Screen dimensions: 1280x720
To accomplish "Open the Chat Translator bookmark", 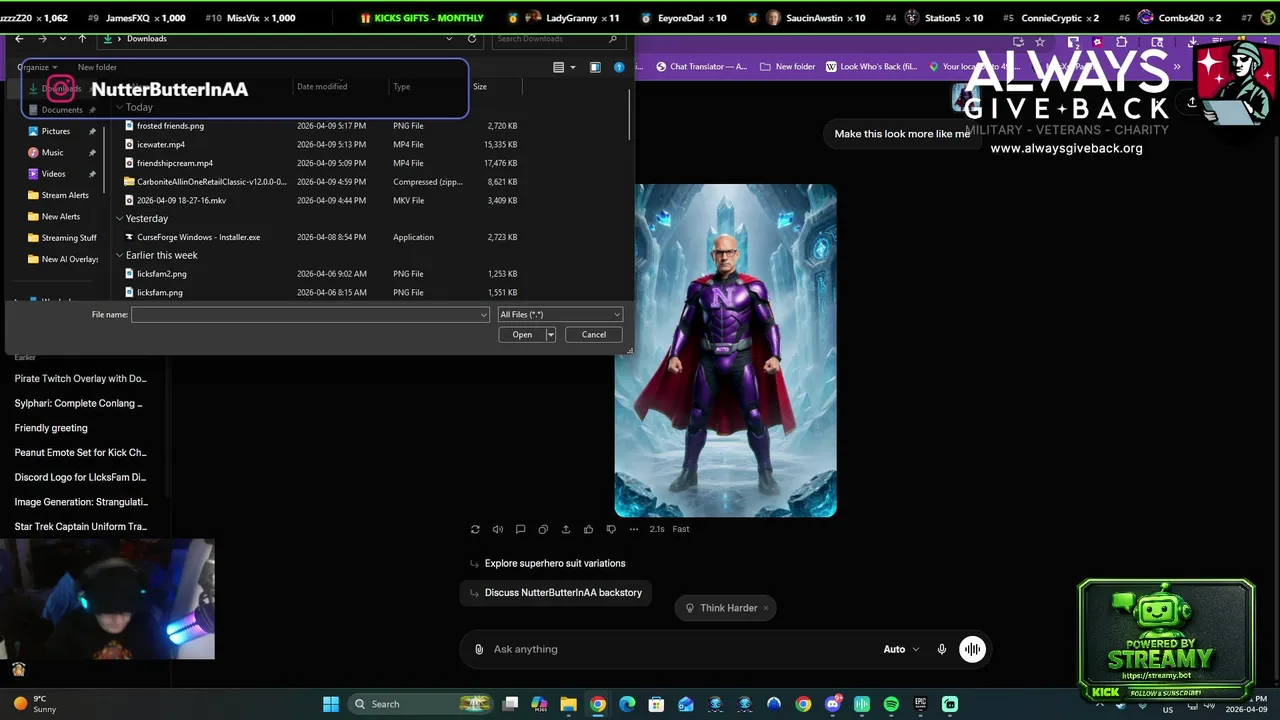I will [701, 67].
